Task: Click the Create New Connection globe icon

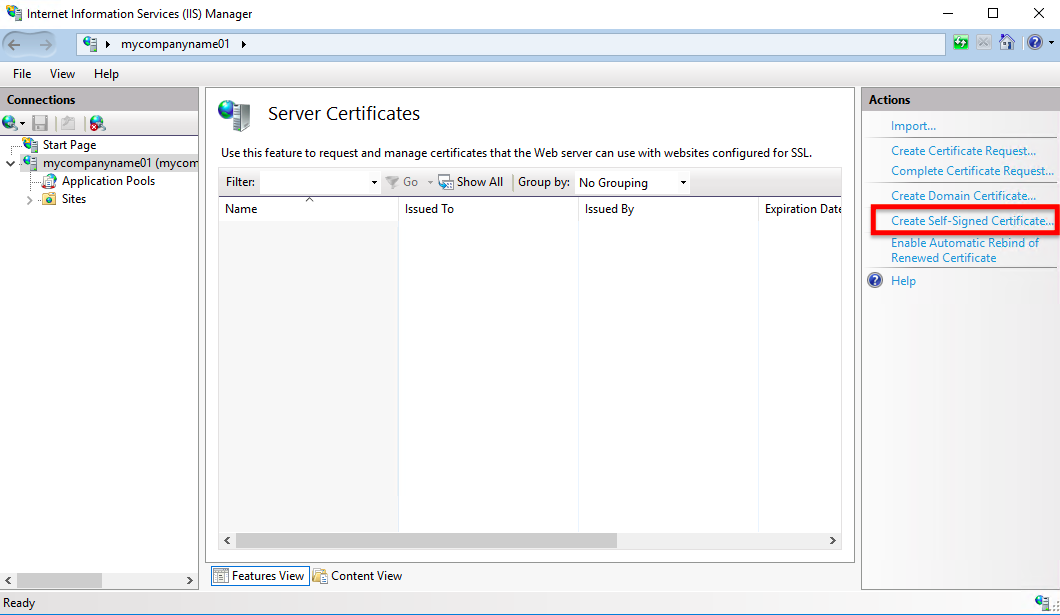Action: pyautogui.click(x=9, y=123)
